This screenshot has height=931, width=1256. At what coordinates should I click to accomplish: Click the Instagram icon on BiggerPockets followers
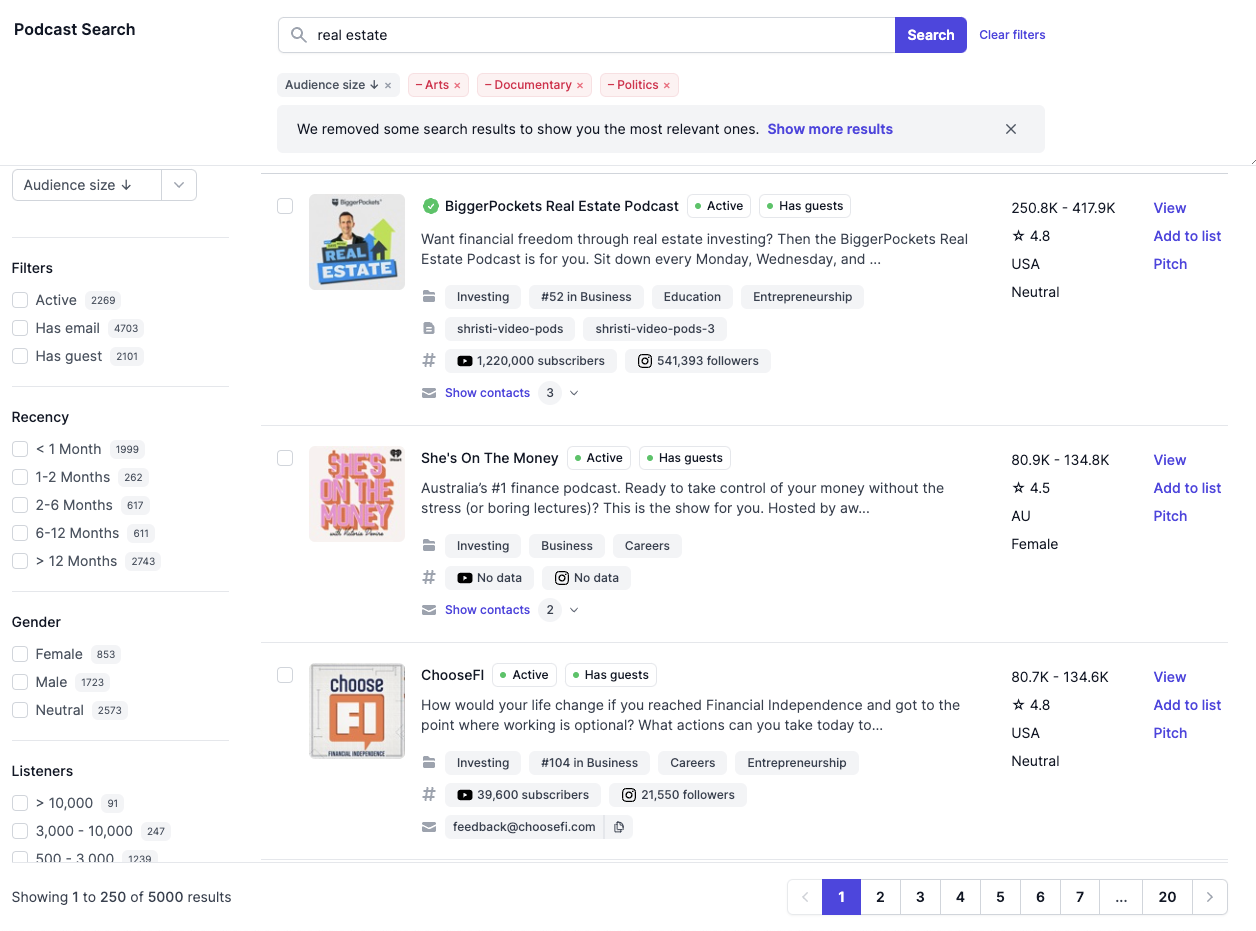tap(645, 361)
